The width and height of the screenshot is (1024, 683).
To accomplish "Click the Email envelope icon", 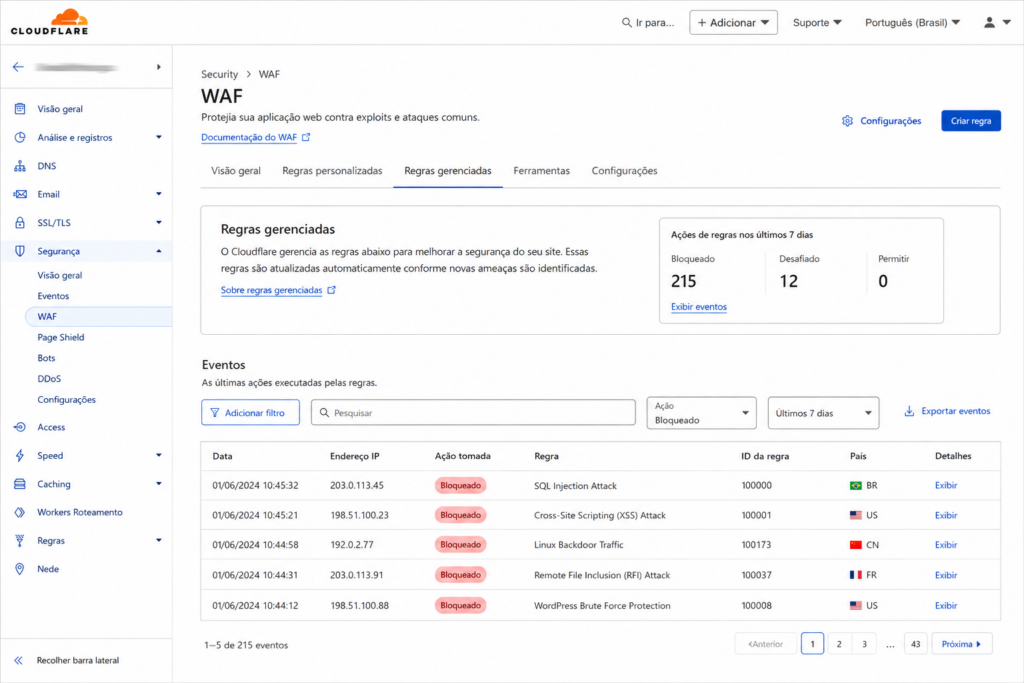I will coord(20,194).
